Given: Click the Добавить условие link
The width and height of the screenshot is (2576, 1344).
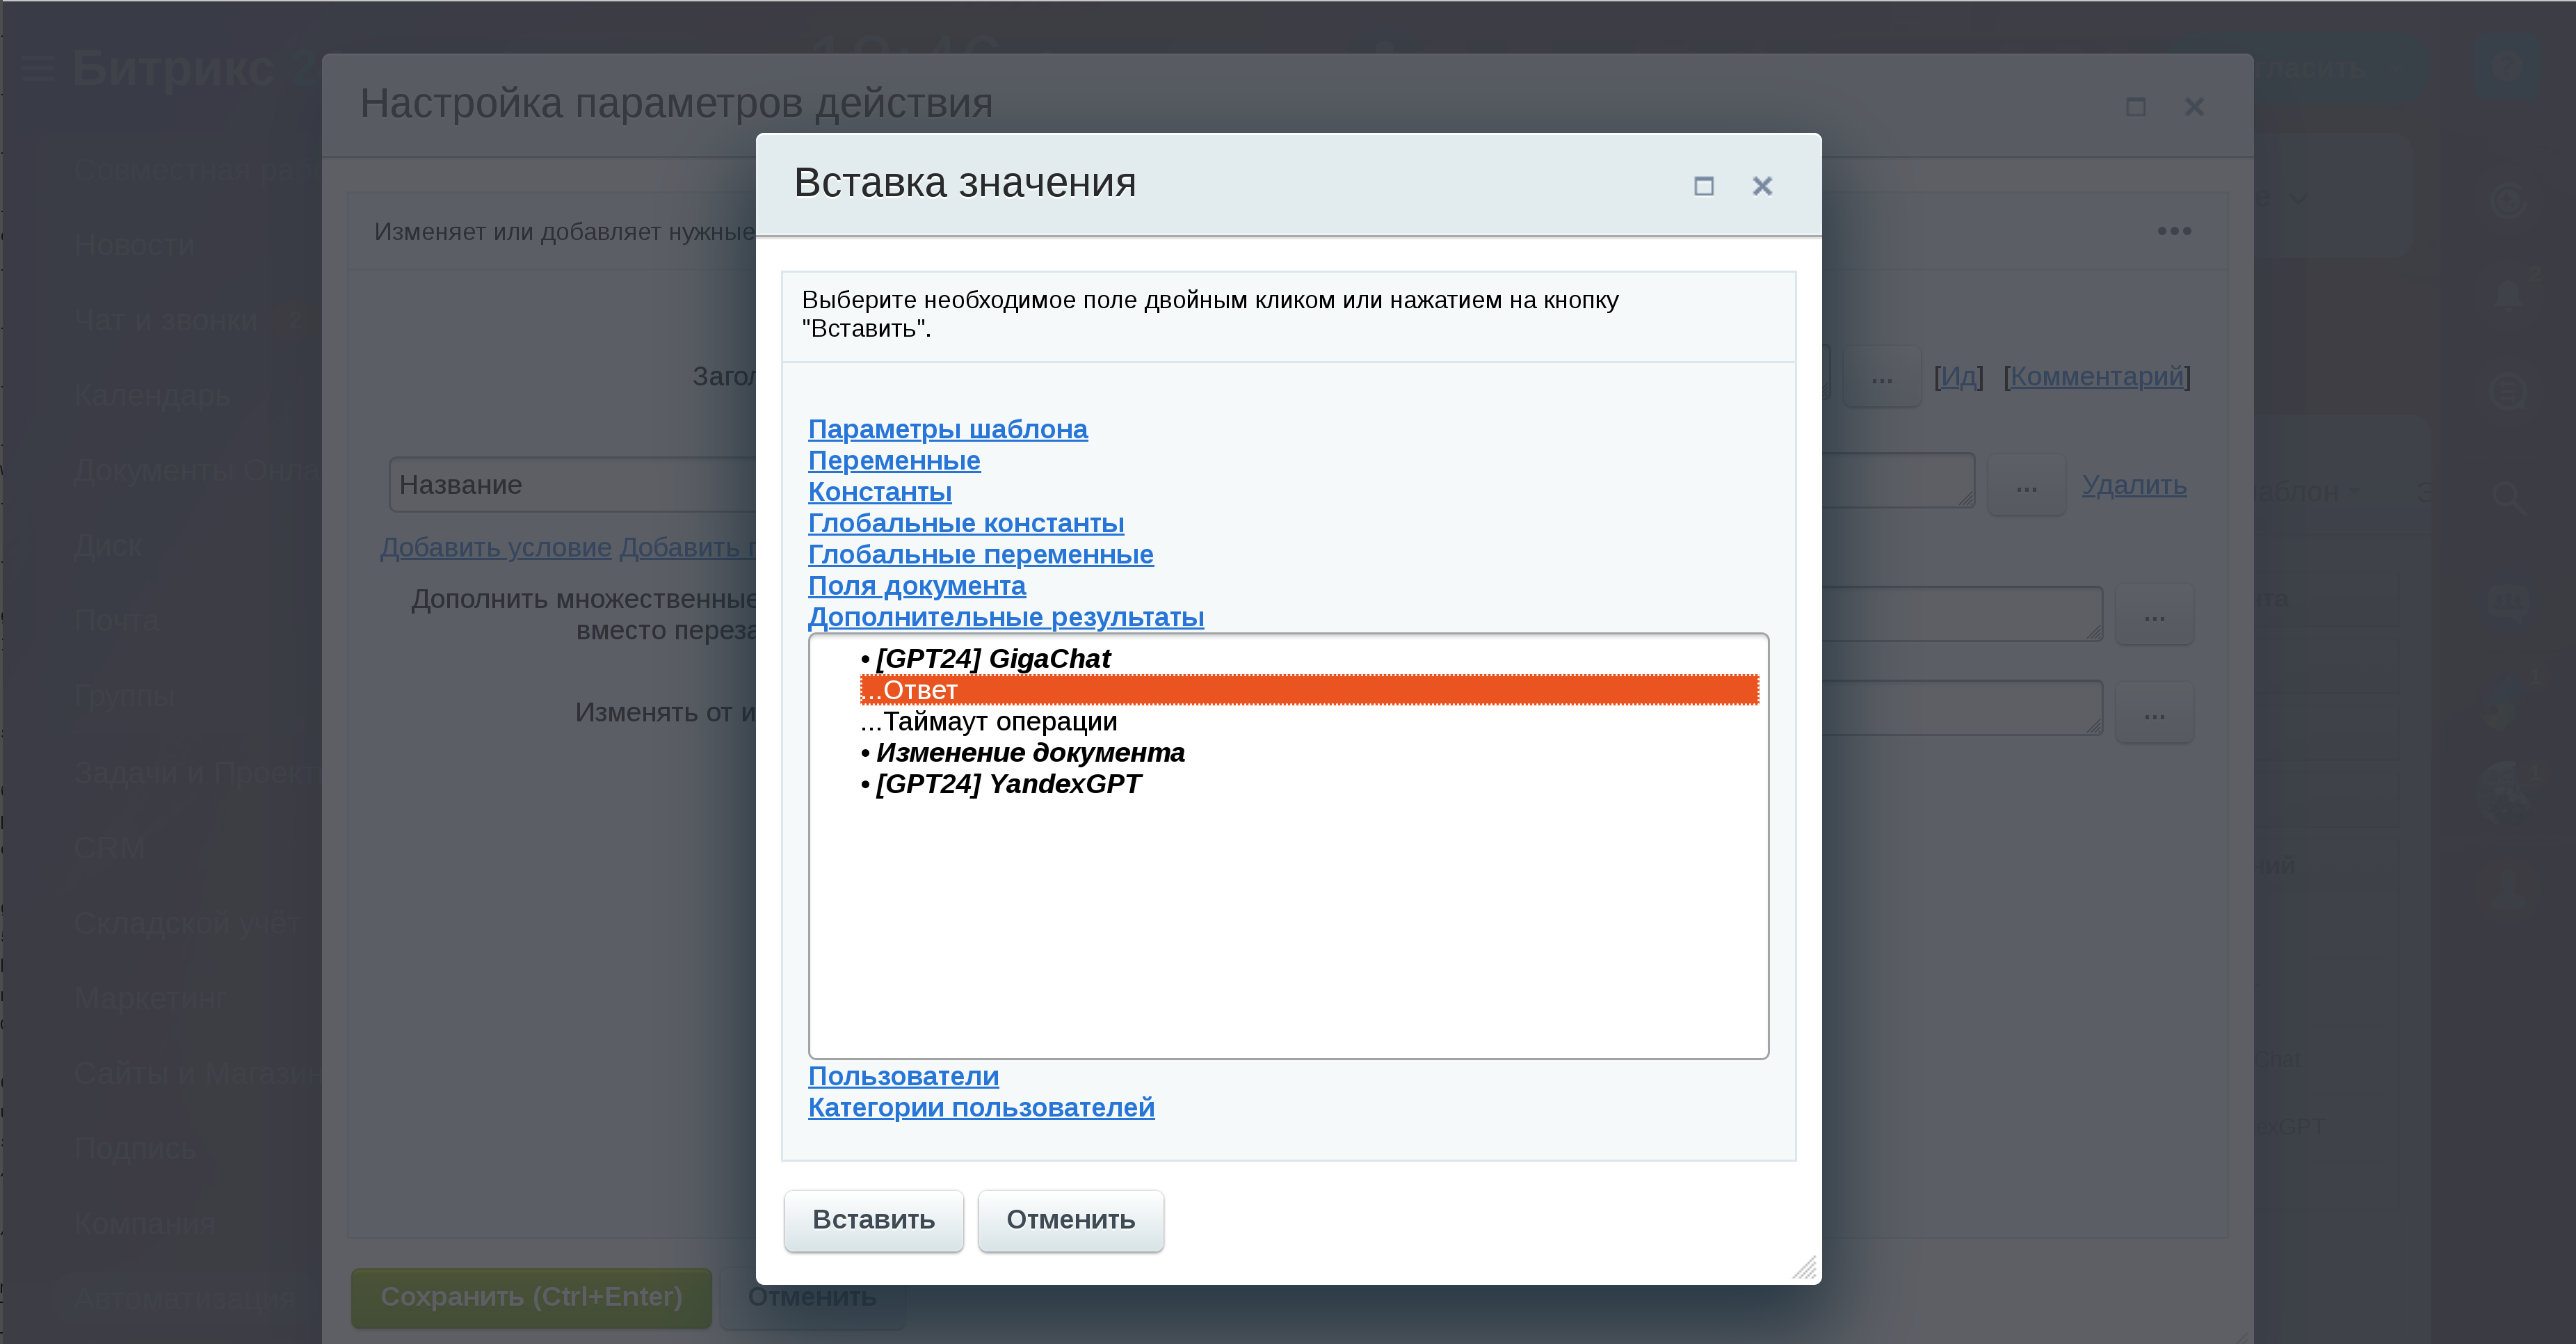Looking at the screenshot, I should 496,547.
